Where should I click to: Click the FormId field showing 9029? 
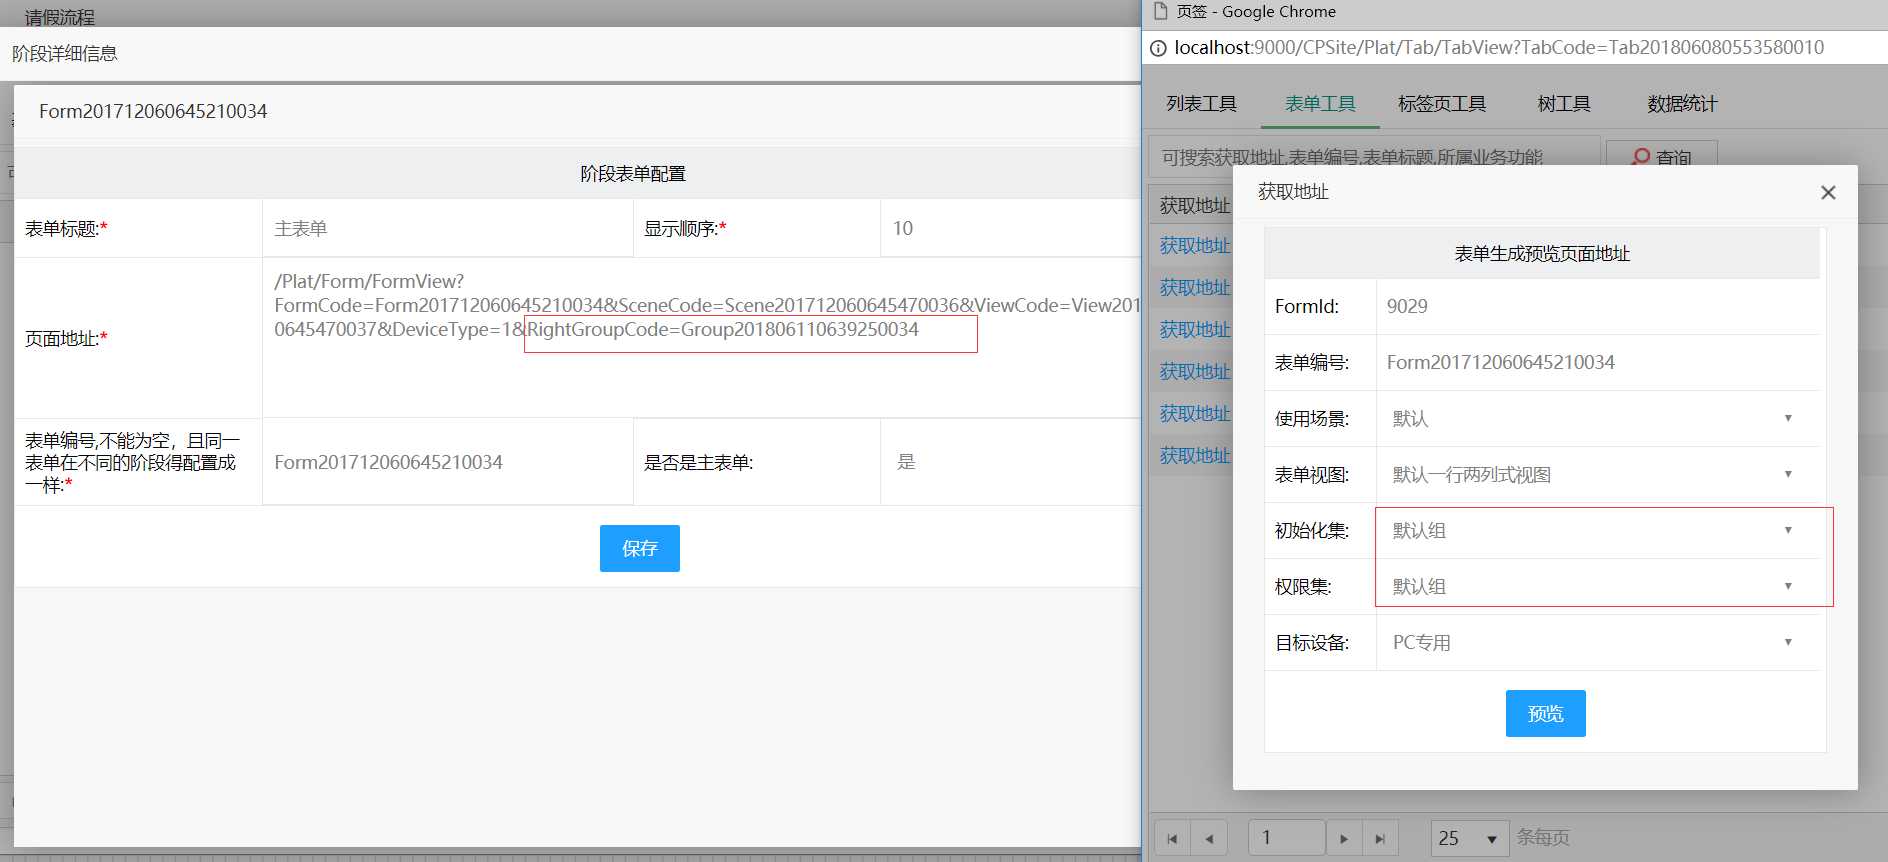(1597, 306)
